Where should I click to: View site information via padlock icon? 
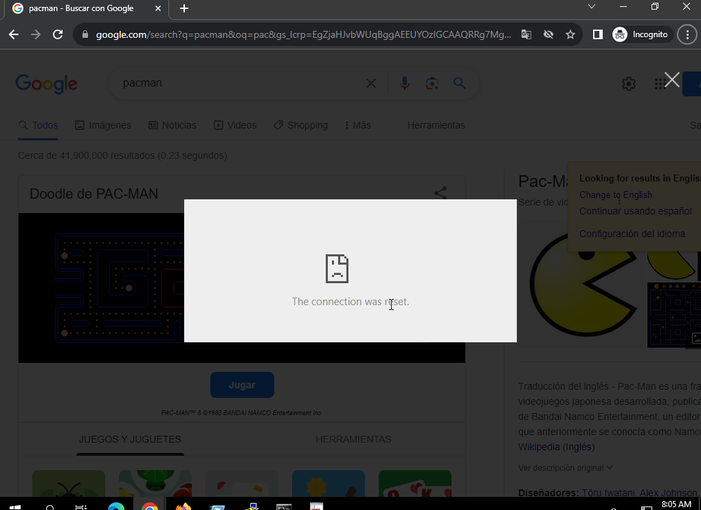pos(85,34)
